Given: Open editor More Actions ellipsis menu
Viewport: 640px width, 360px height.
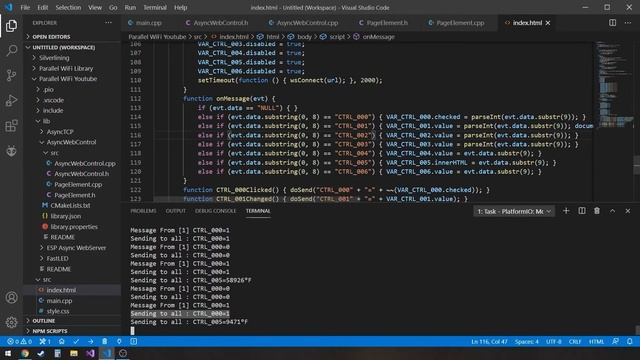Looking at the screenshot, I should coord(628,23).
